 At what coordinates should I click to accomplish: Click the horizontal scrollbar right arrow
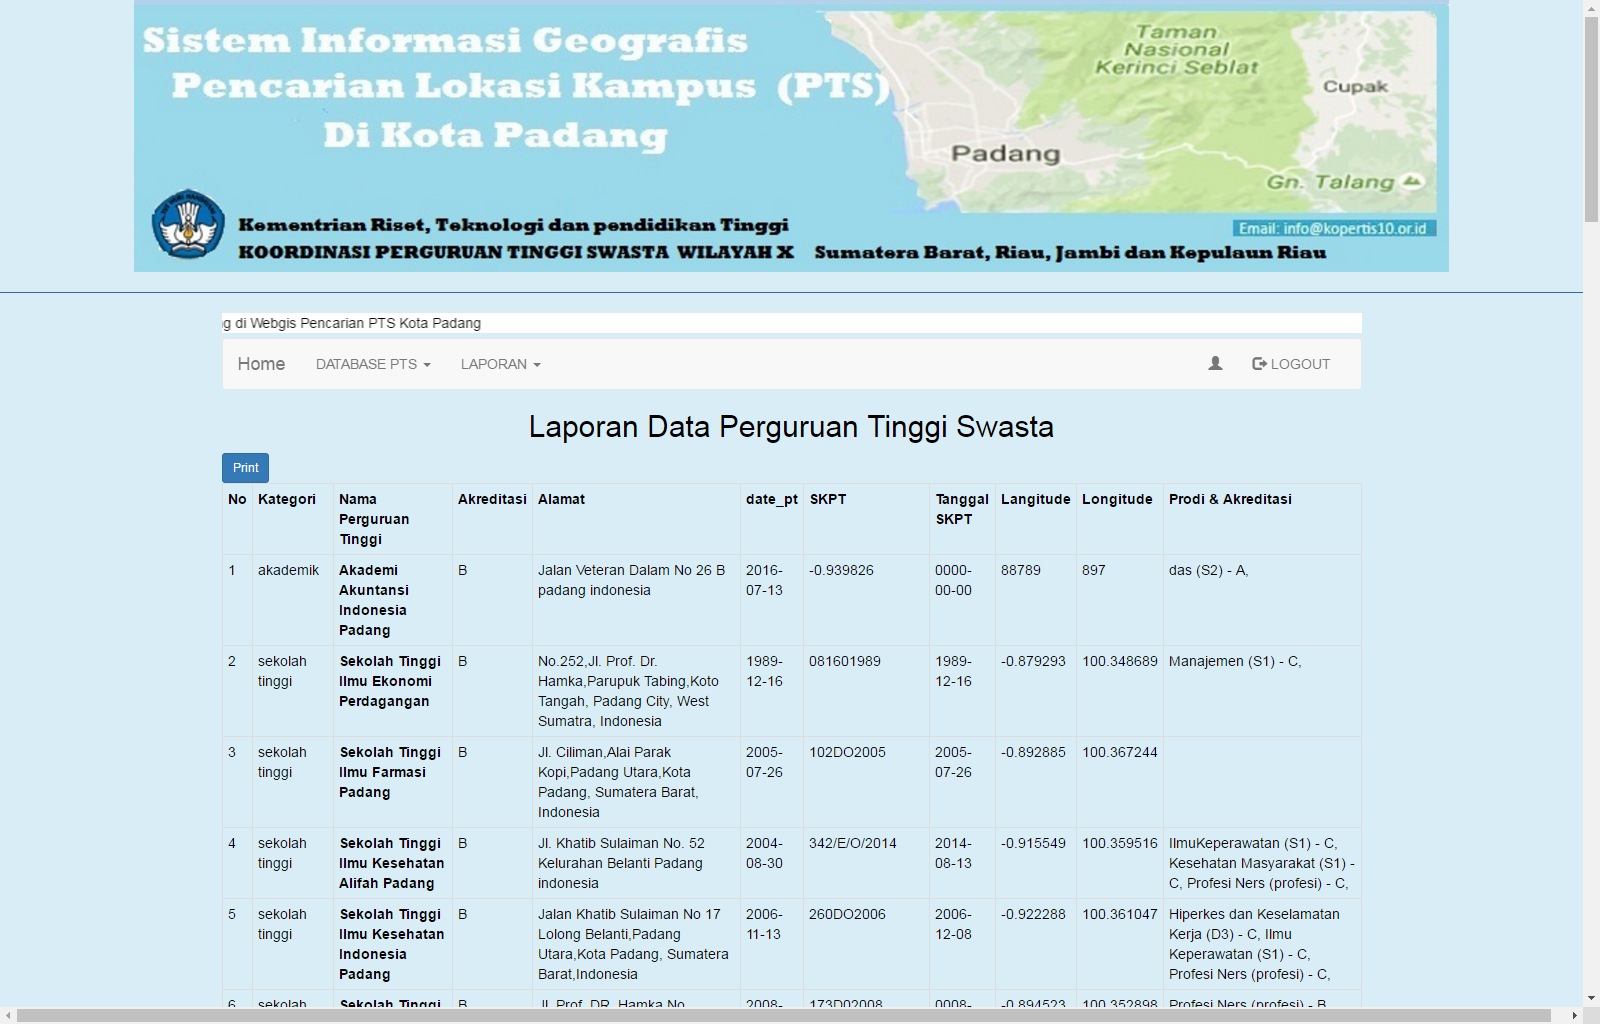click(1574, 1016)
